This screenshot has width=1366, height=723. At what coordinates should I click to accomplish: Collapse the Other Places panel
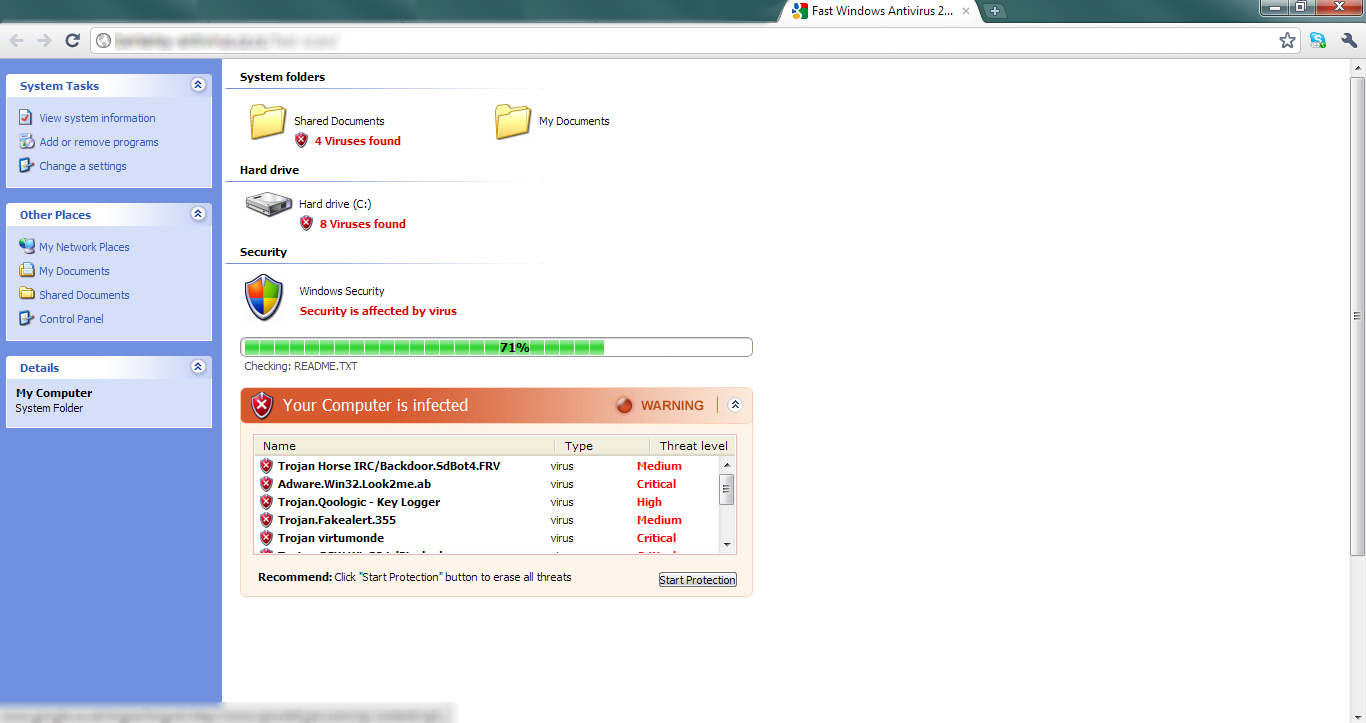coord(198,214)
